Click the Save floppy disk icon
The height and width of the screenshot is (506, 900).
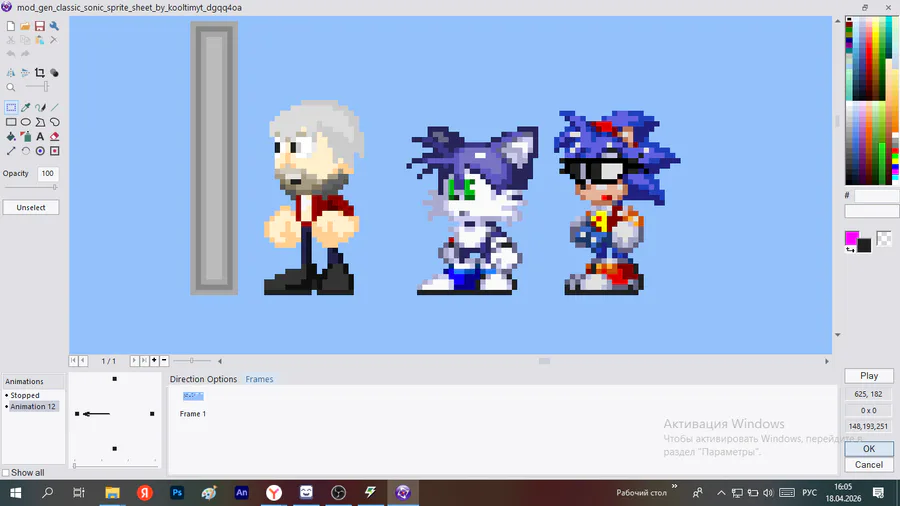[40, 26]
